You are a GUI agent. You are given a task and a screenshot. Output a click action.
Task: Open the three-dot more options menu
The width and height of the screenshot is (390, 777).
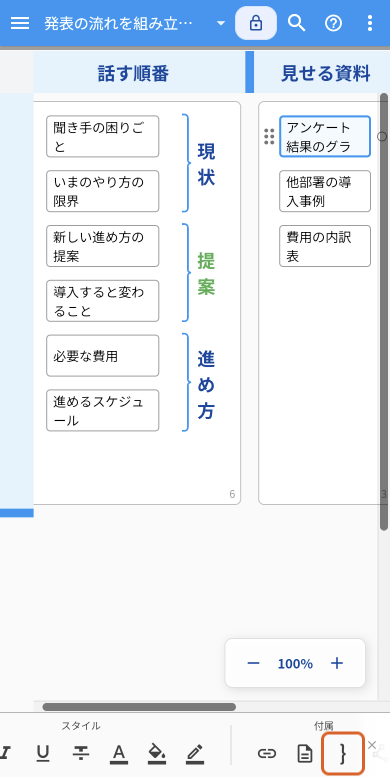coord(370,23)
